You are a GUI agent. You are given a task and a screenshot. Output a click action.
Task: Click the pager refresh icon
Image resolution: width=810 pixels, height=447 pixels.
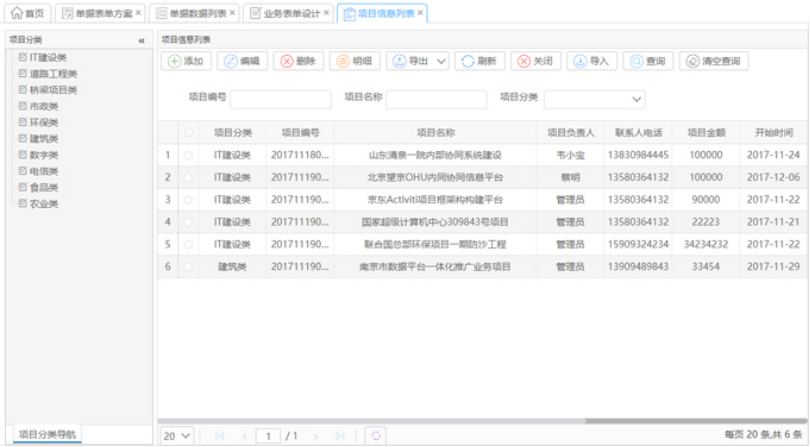(376, 436)
